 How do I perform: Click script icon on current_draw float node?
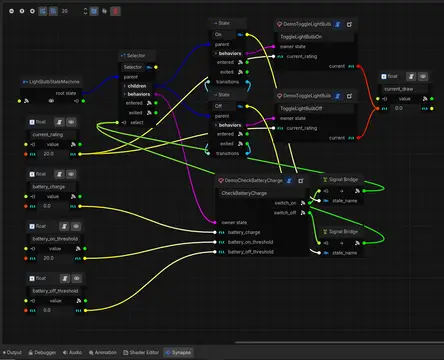pos(411,76)
